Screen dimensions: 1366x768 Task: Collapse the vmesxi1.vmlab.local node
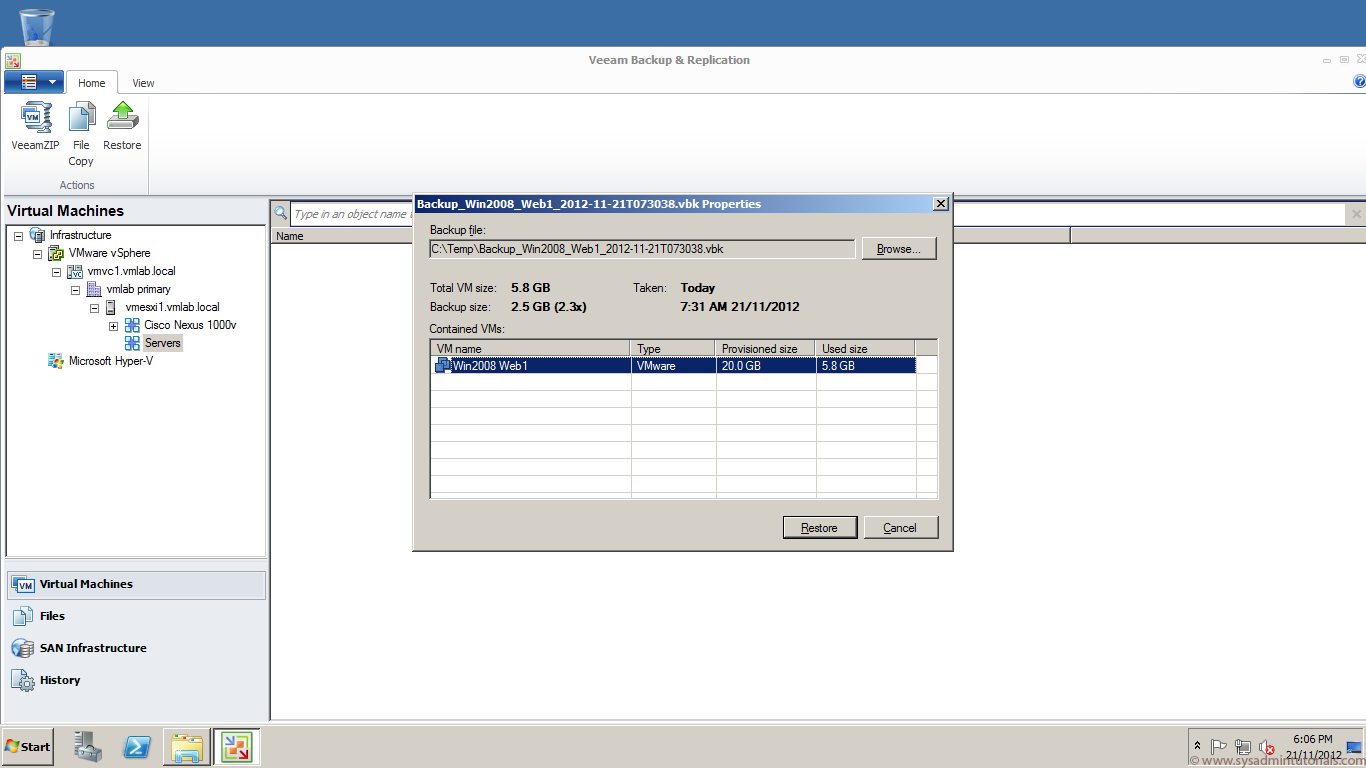coord(94,308)
